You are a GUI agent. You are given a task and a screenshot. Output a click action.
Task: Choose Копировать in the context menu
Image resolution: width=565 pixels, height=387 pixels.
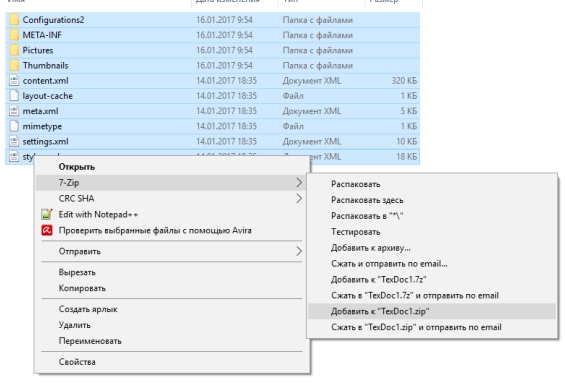(x=172, y=288)
